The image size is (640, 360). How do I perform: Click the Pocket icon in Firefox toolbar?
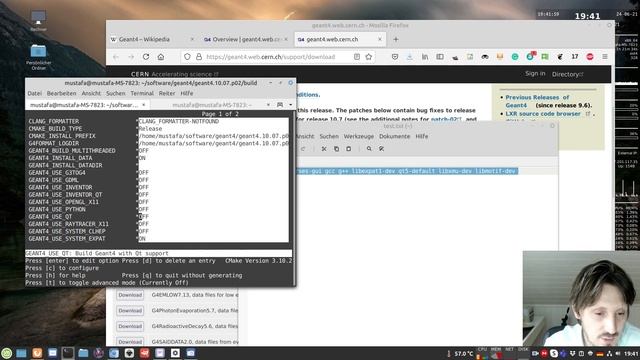[x=395, y=57]
